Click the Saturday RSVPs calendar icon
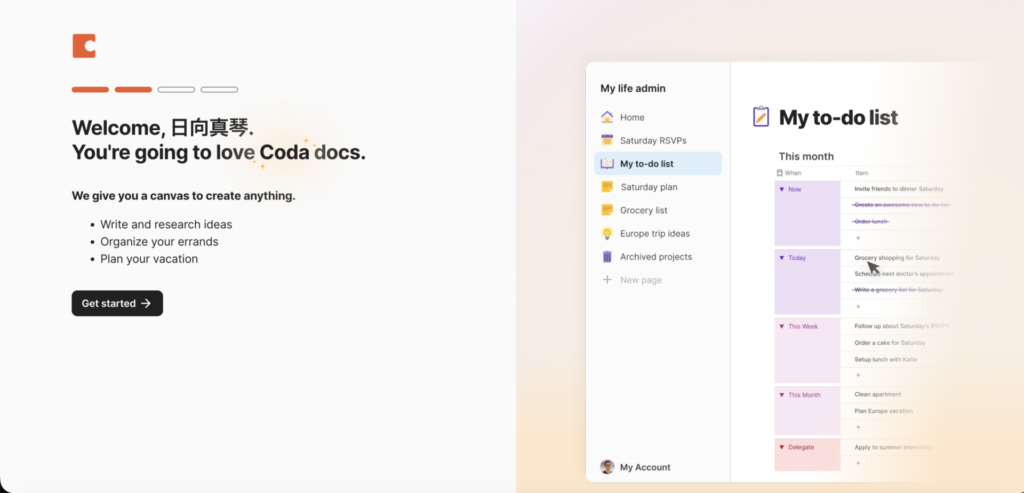The width and height of the screenshot is (1024, 493). (x=607, y=141)
